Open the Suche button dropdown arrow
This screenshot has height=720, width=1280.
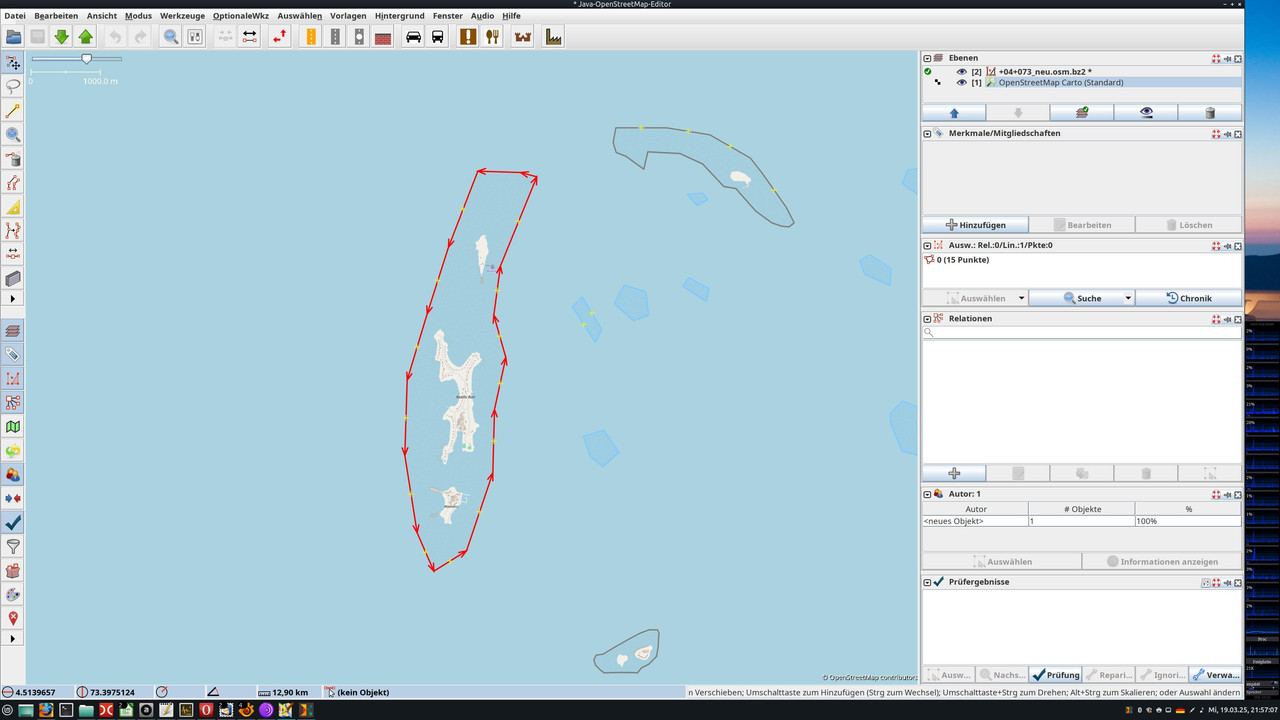(x=1128, y=298)
